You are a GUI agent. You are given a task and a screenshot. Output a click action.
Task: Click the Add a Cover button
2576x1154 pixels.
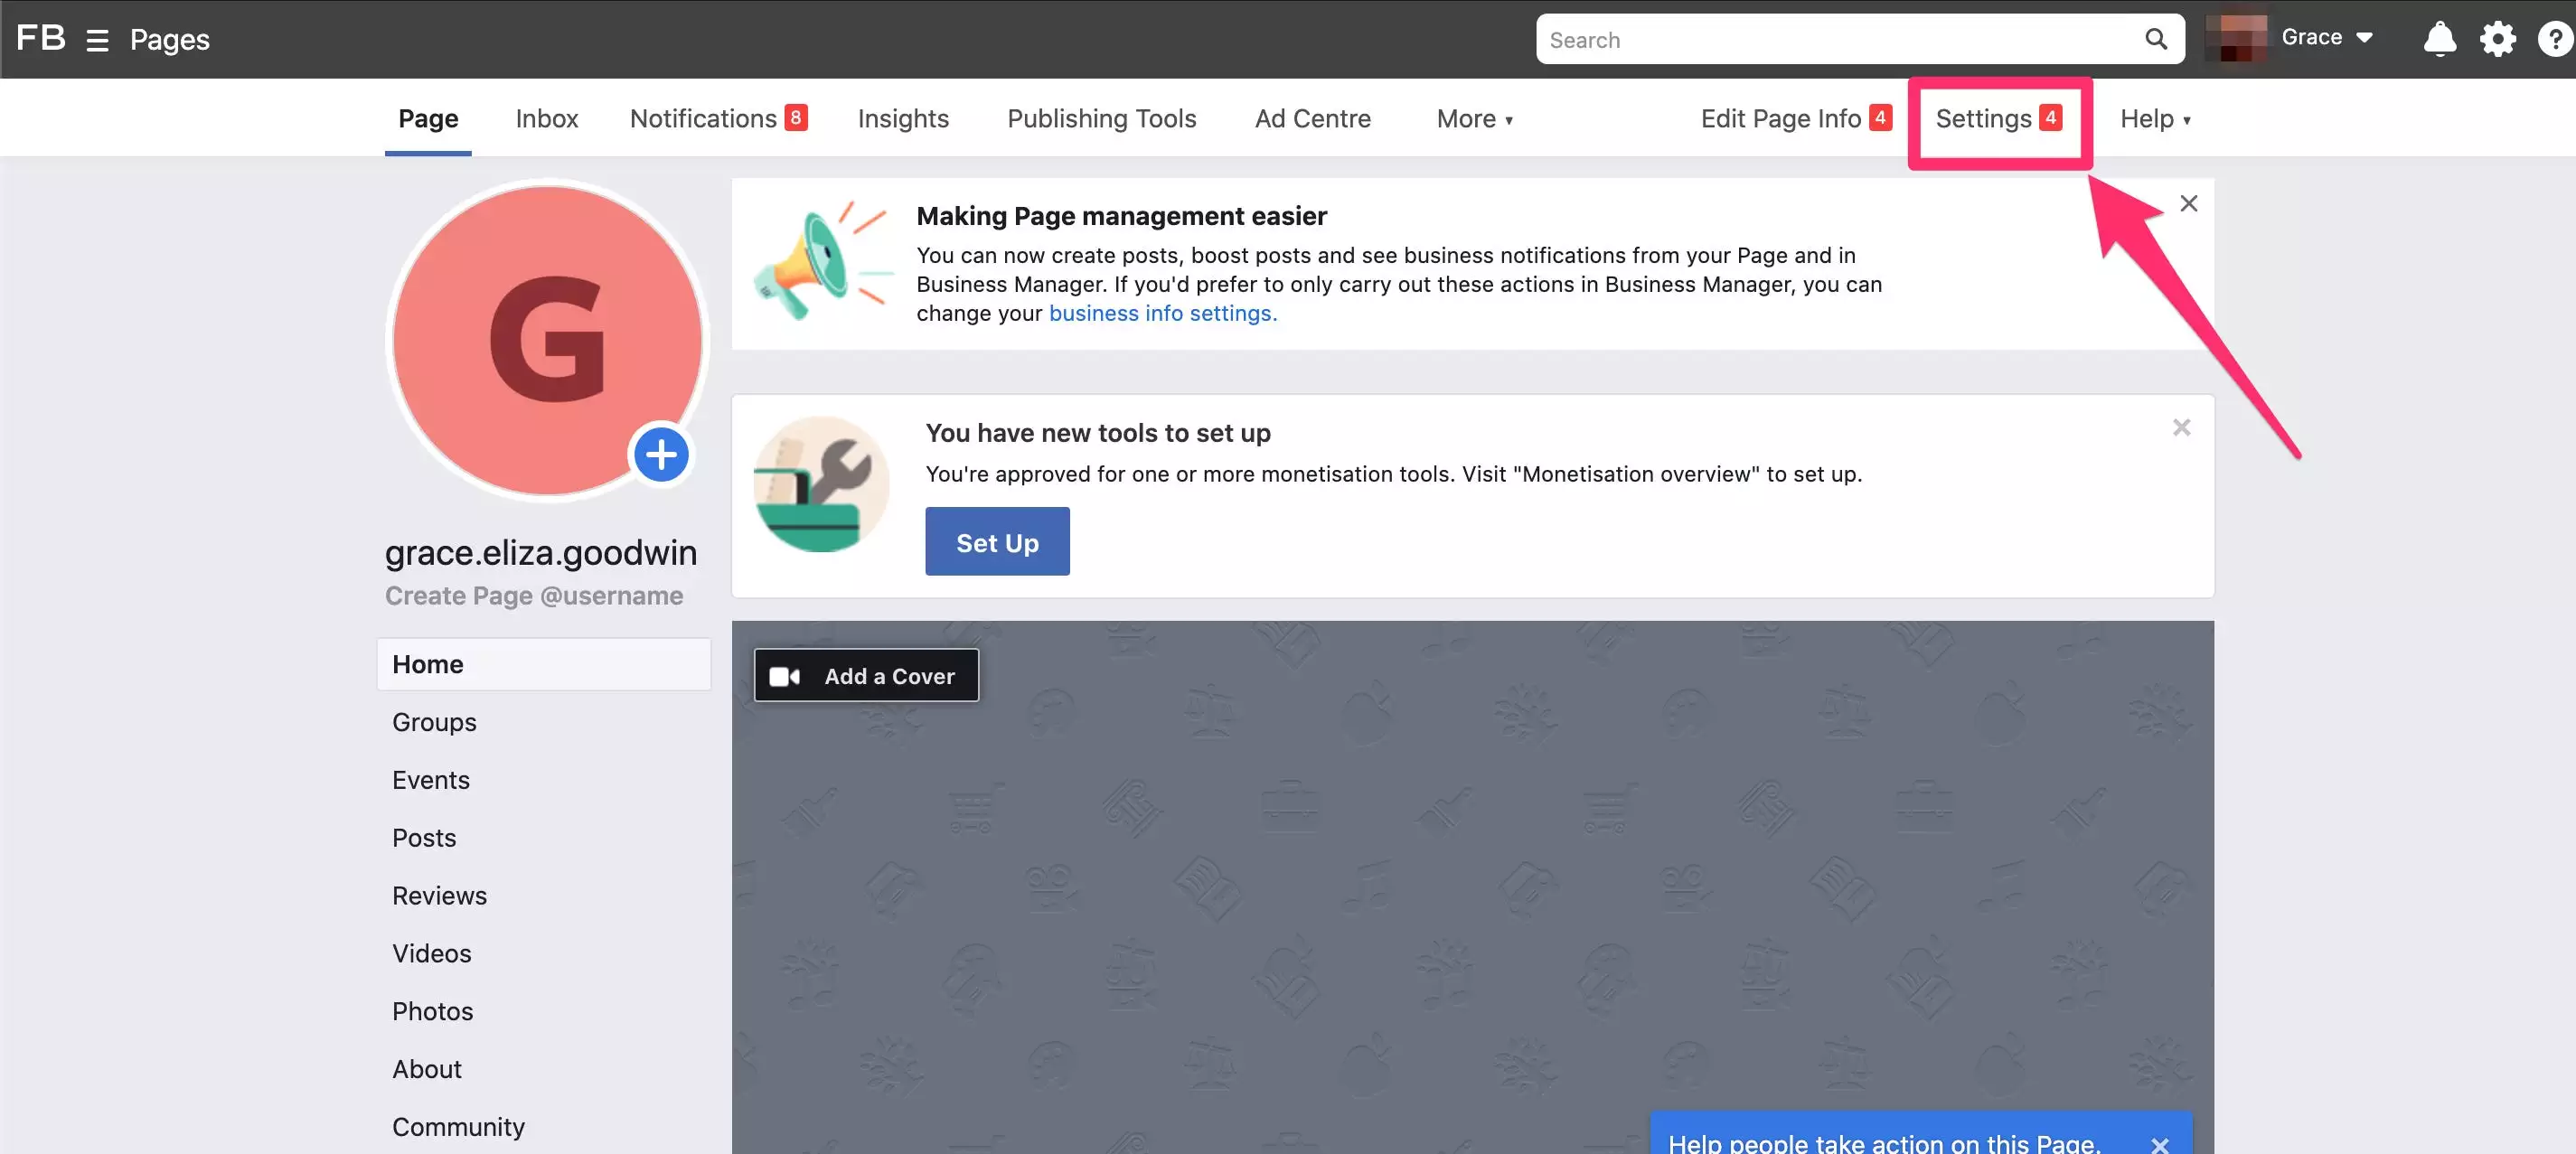pyautogui.click(x=866, y=676)
